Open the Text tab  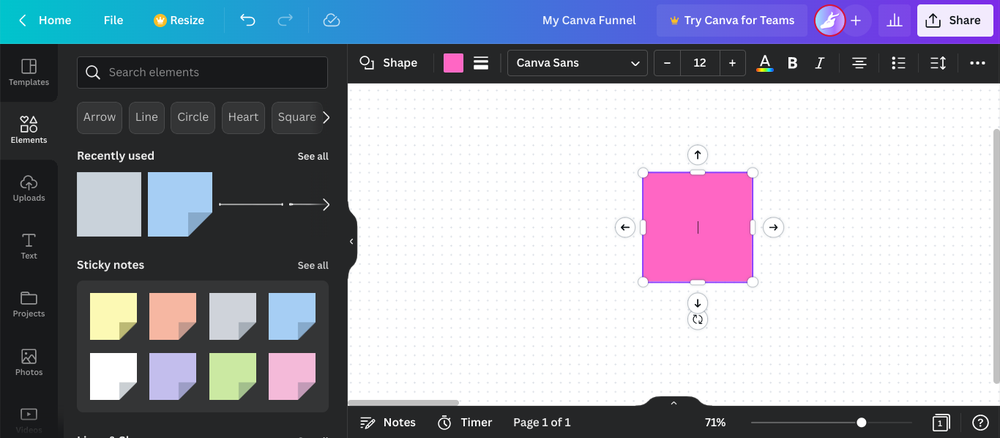click(x=29, y=246)
